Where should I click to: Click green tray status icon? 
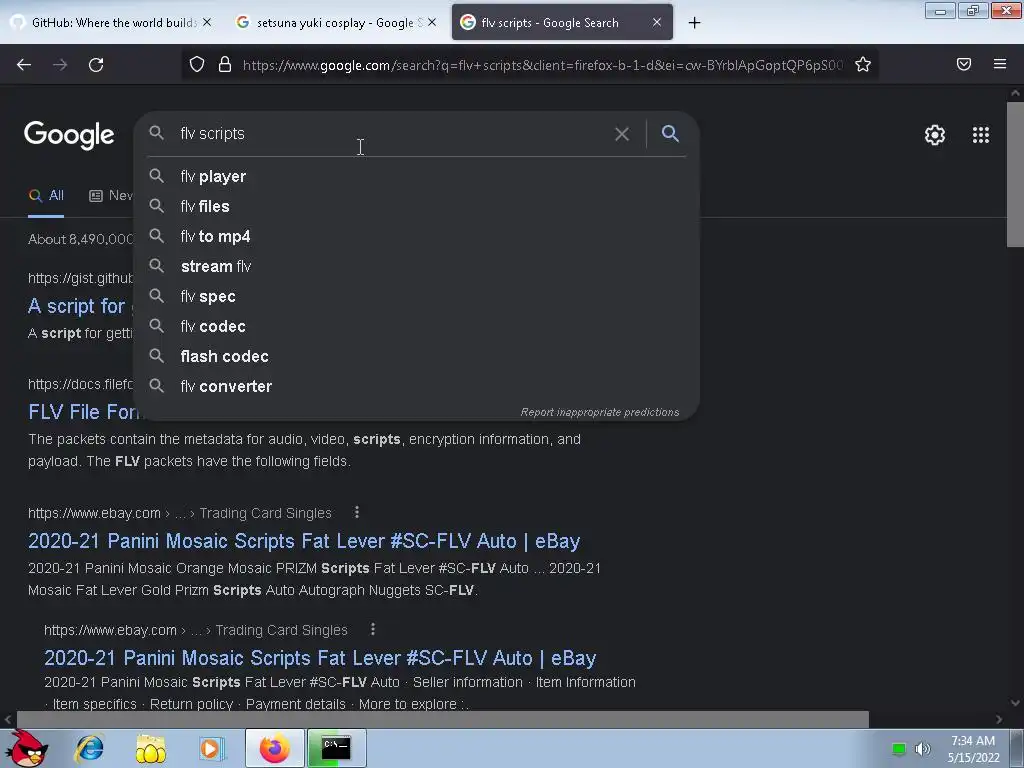click(899, 749)
